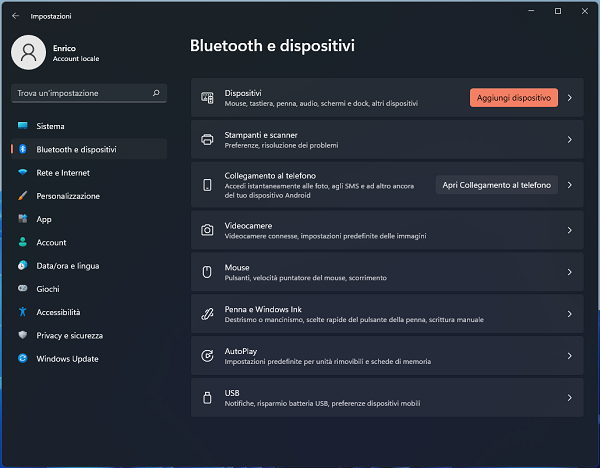Click the Mouse icon in list
Image resolution: width=600 pixels, height=468 pixels.
[207, 272]
